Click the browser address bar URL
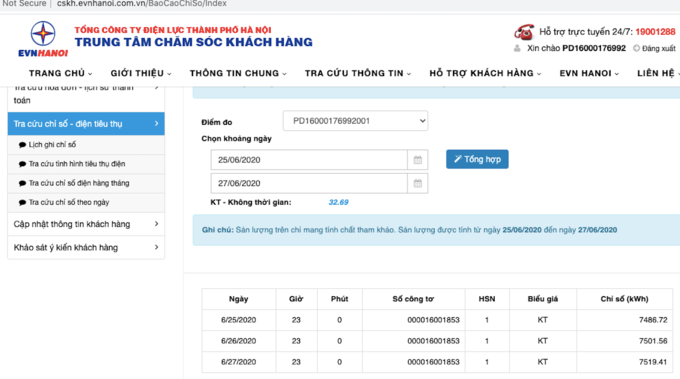 click(x=142, y=4)
